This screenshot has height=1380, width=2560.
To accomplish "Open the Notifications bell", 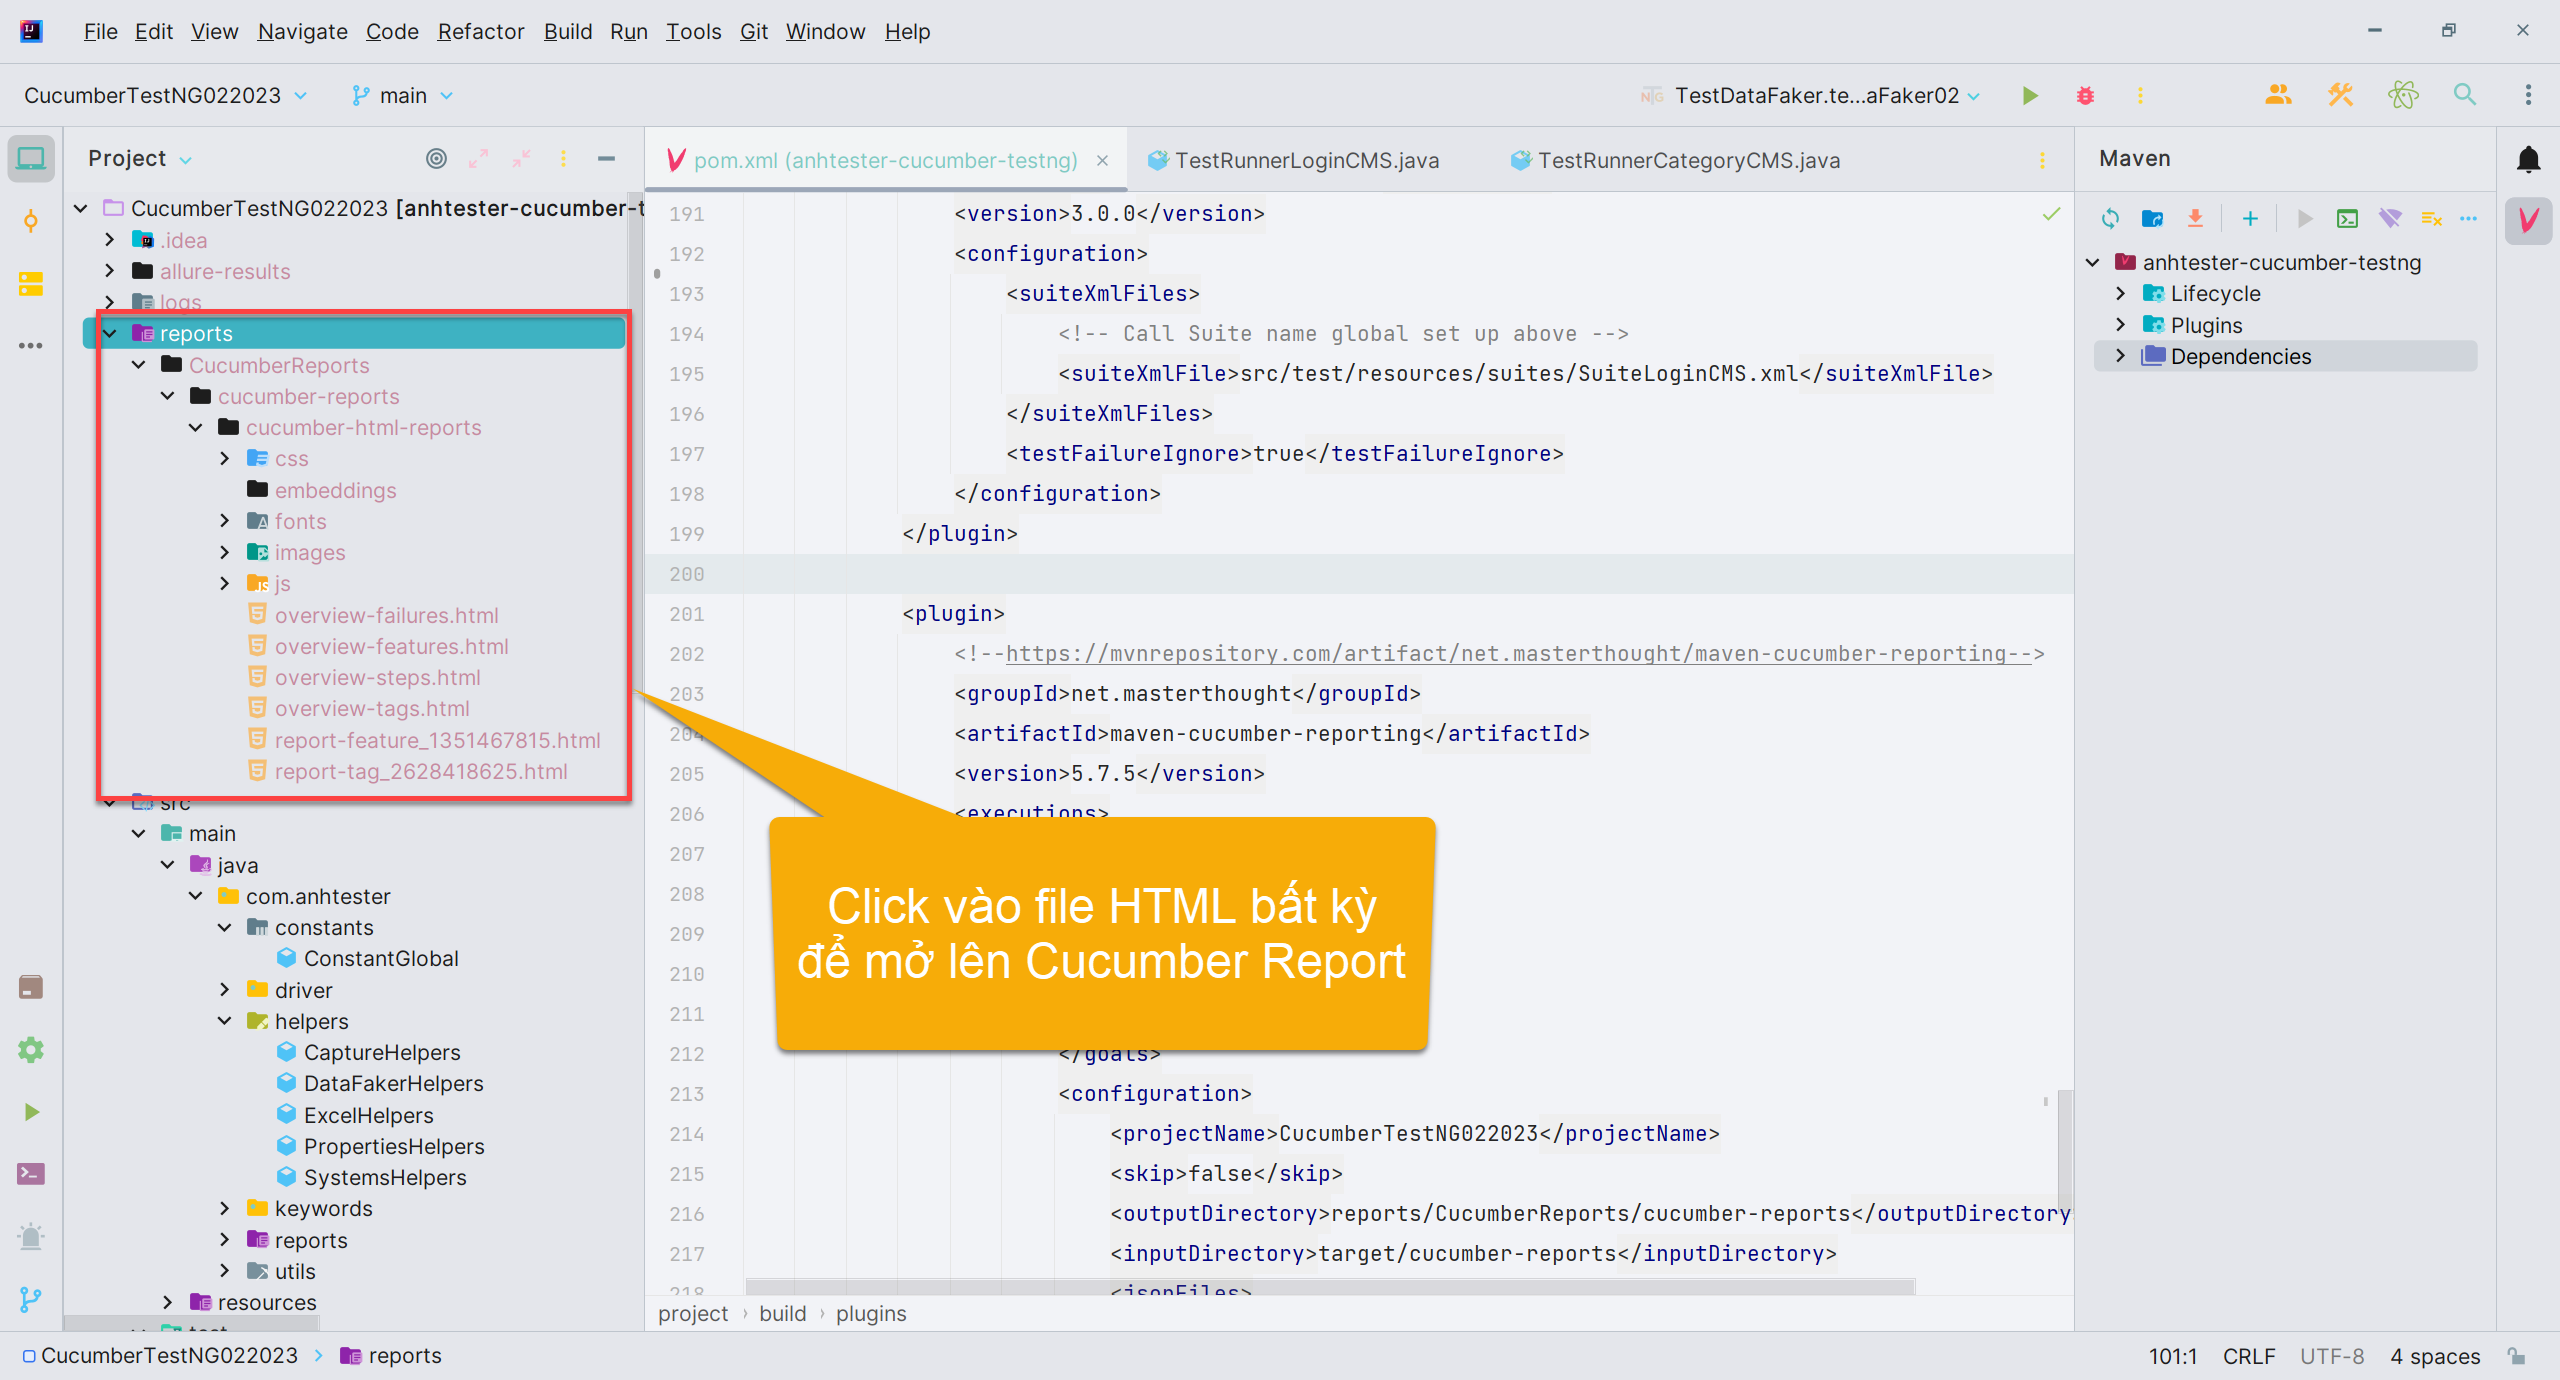I will coord(2528,159).
